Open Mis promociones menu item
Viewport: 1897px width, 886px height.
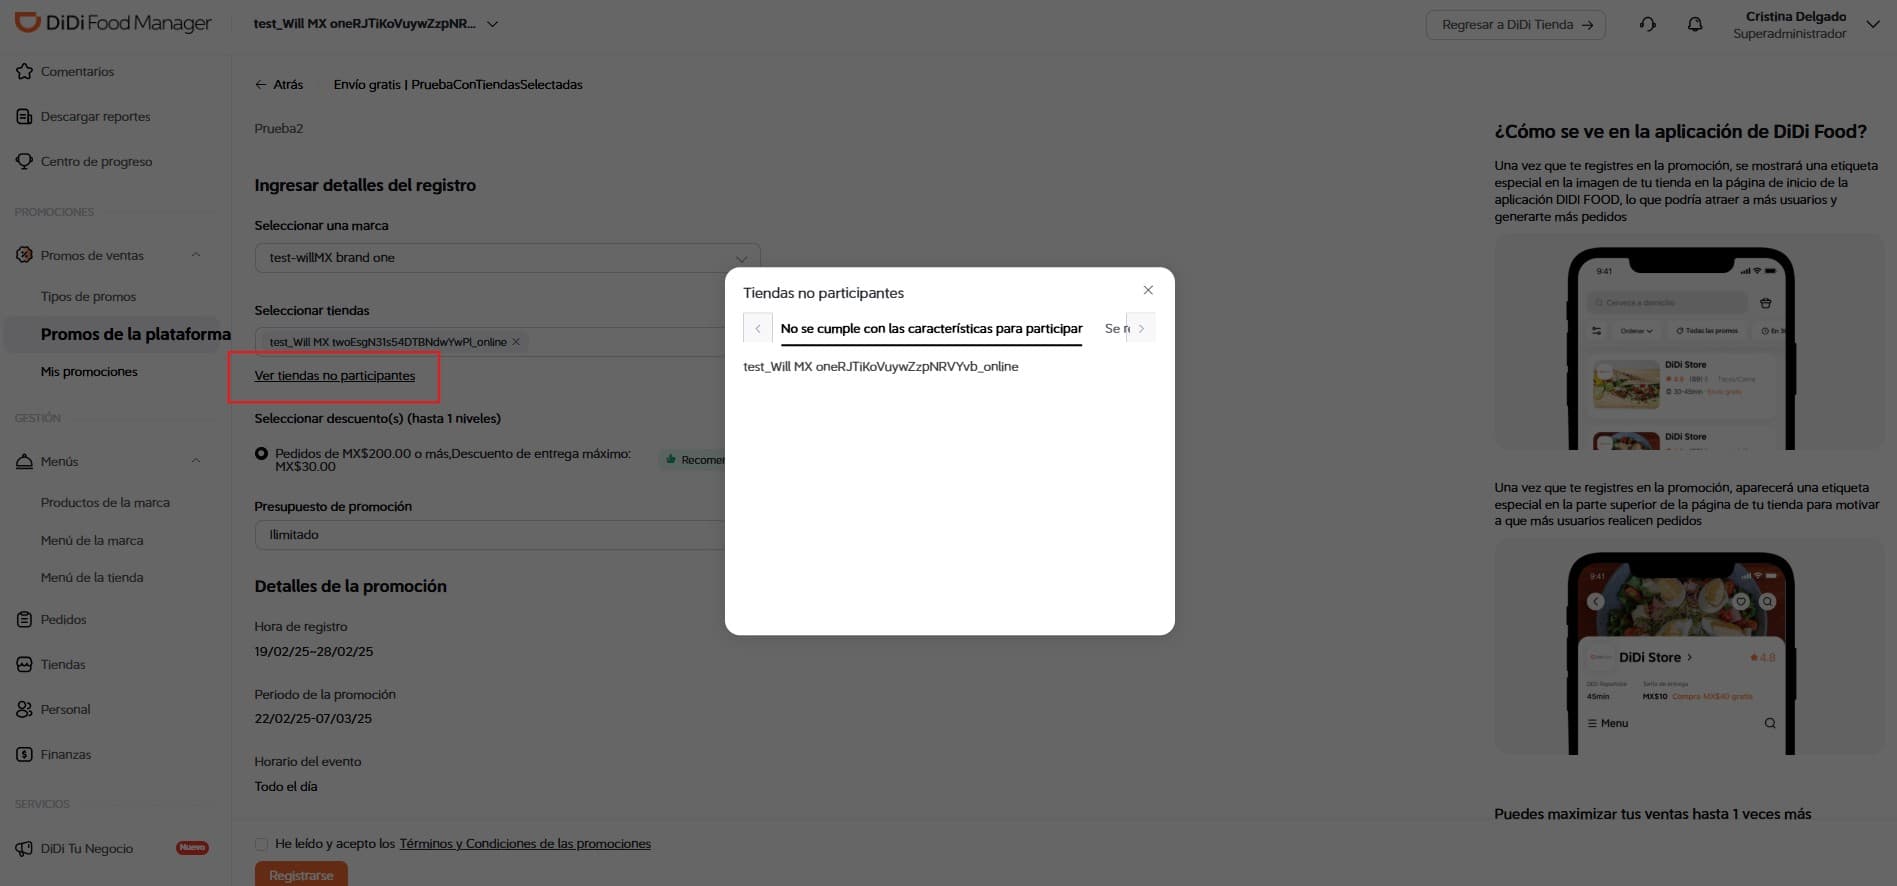pos(89,372)
